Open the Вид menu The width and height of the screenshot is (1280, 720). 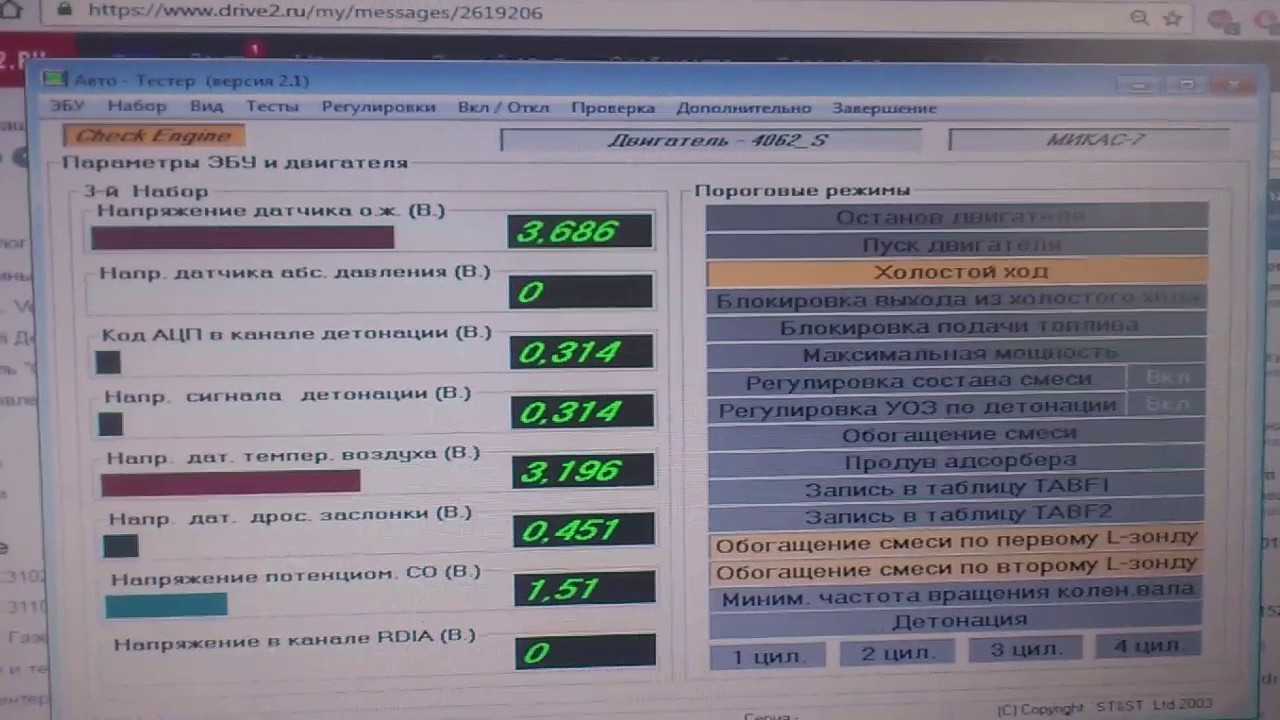click(206, 107)
